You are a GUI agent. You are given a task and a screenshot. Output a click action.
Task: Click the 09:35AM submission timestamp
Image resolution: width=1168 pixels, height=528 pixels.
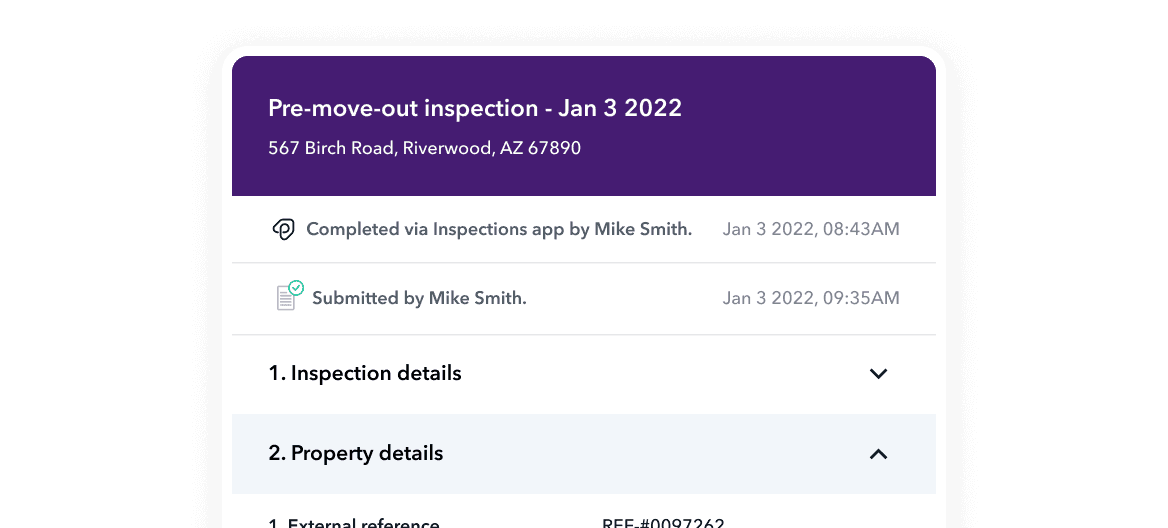click(x=811, y=299)
